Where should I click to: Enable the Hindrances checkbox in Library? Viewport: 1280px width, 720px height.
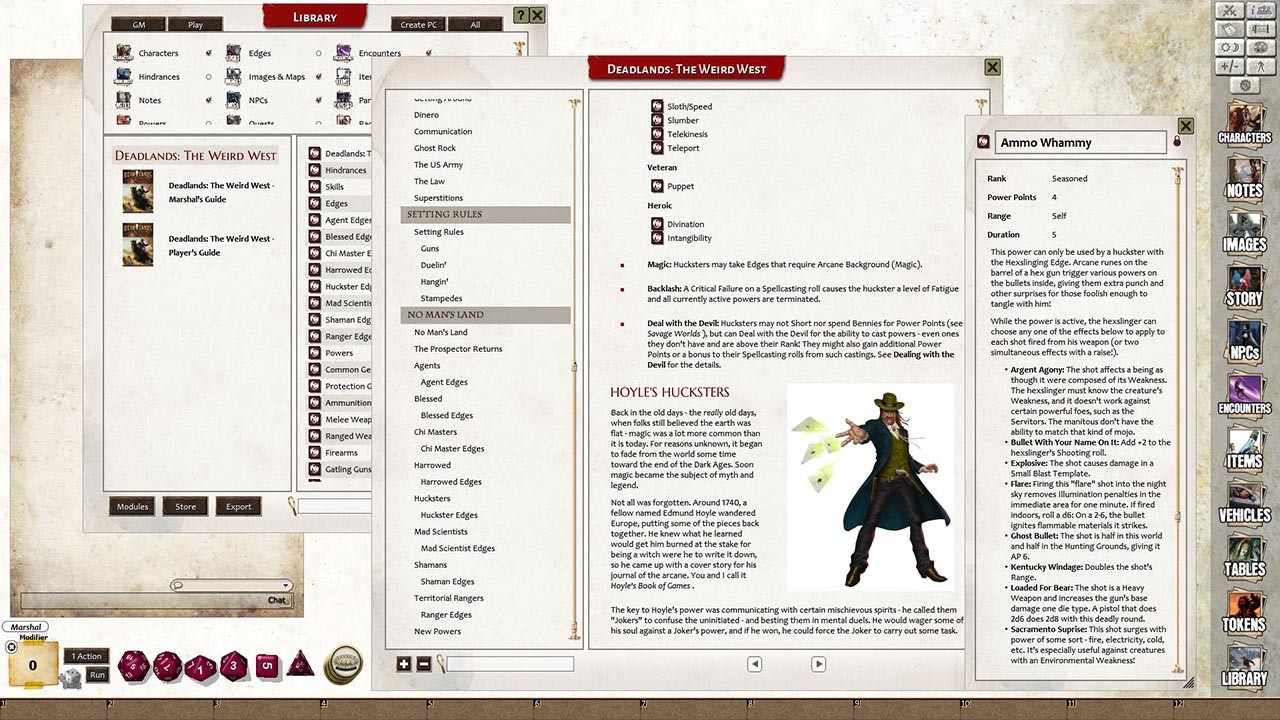click(207, 77)
